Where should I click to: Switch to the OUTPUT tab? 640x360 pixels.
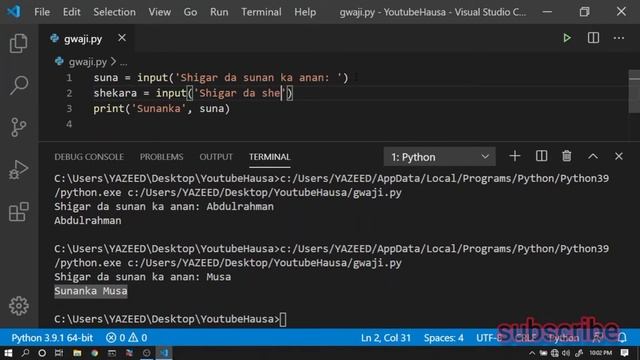pyautogui.click(x=216, y=157)
